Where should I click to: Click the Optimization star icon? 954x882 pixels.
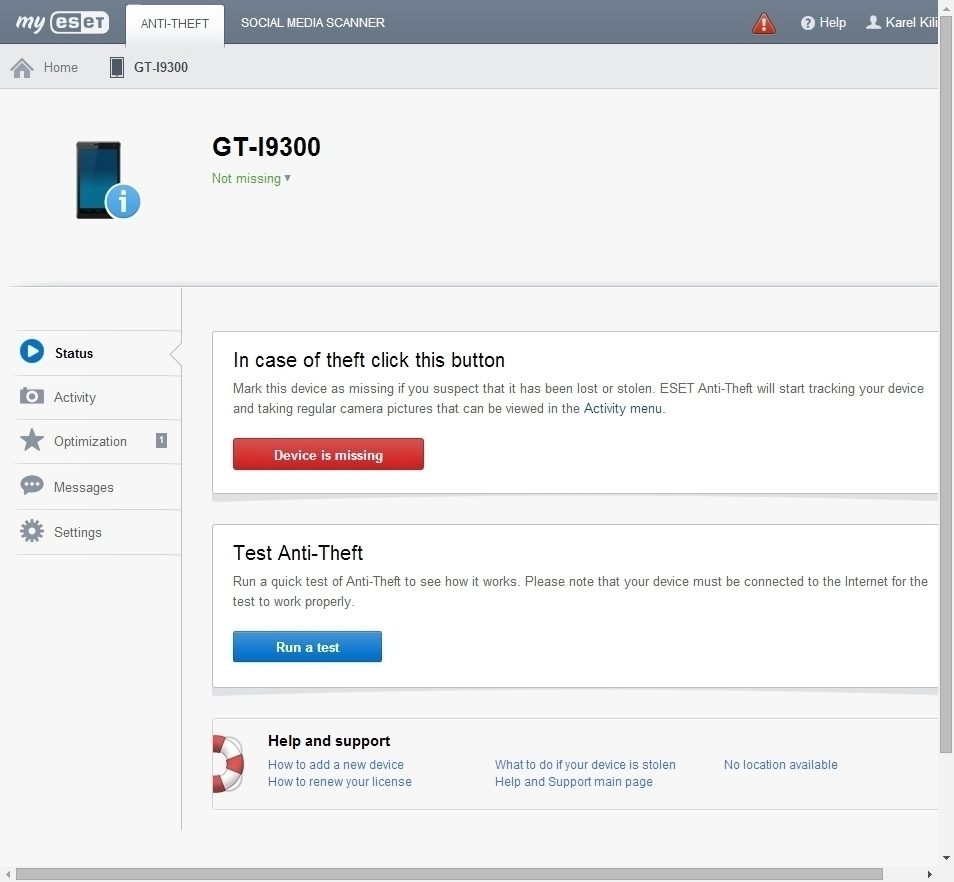click(x=32, y=440)
